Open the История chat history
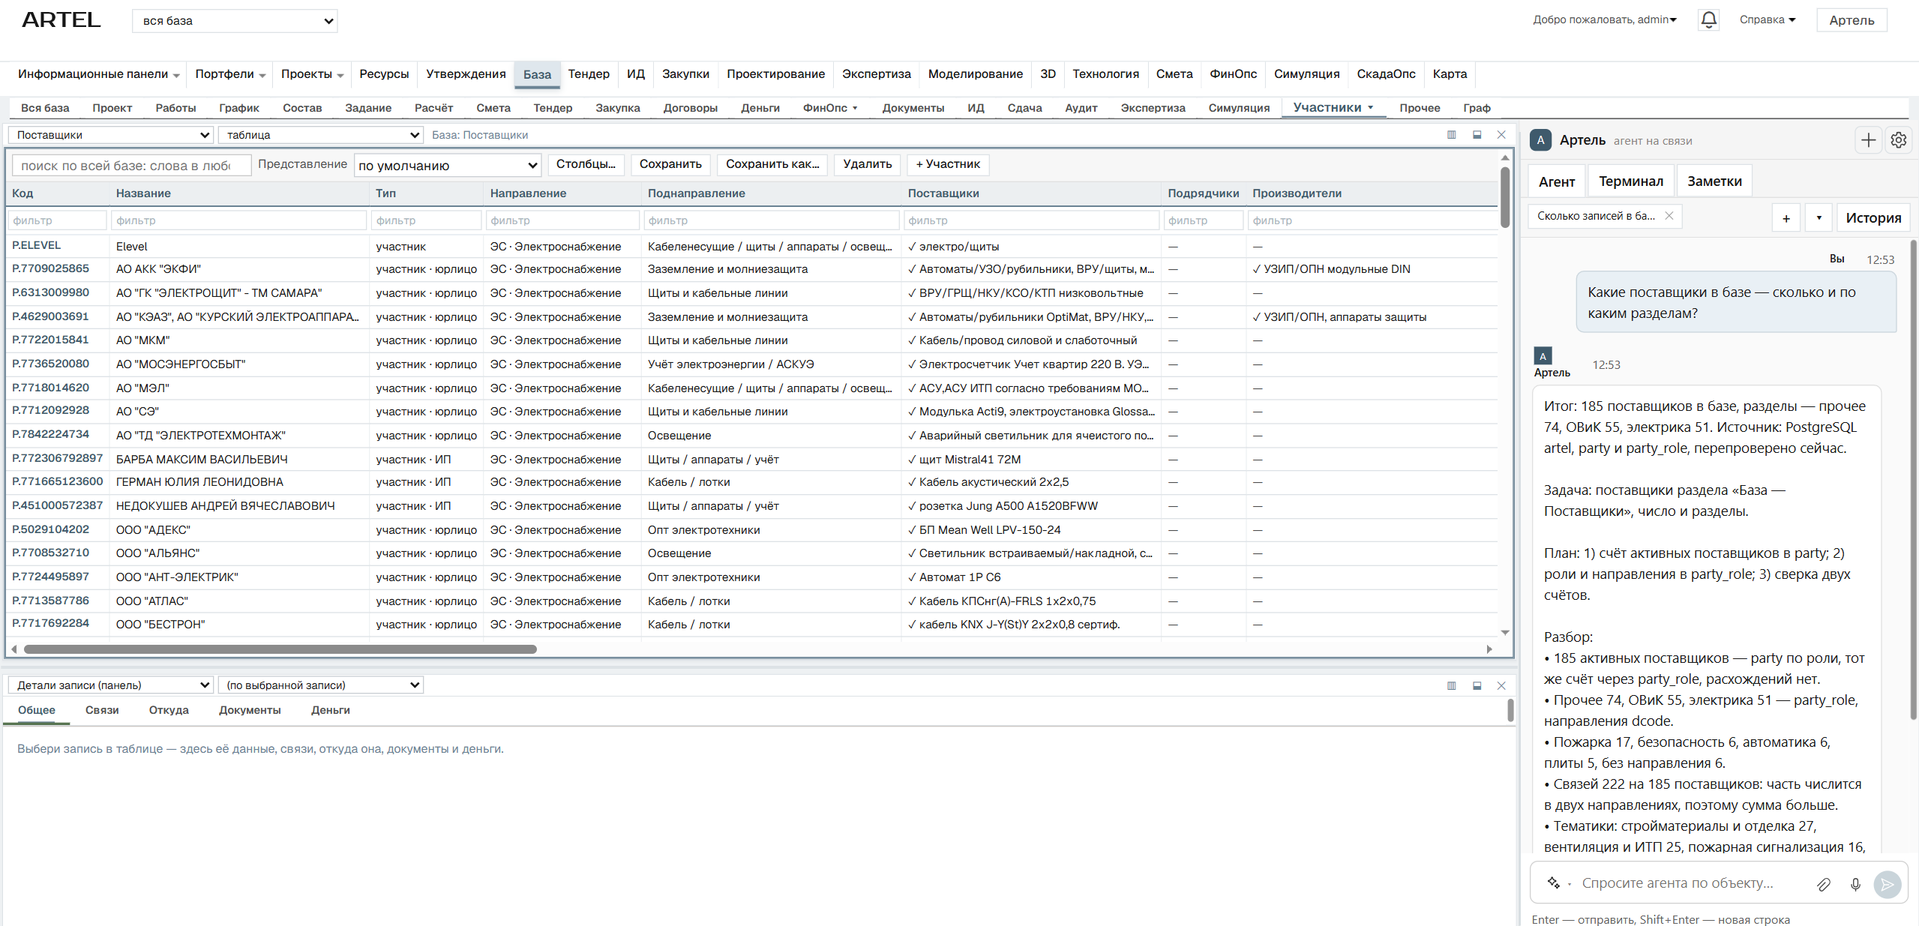The height and width of the screenshot is (926, 1919). coord(1873,218)
